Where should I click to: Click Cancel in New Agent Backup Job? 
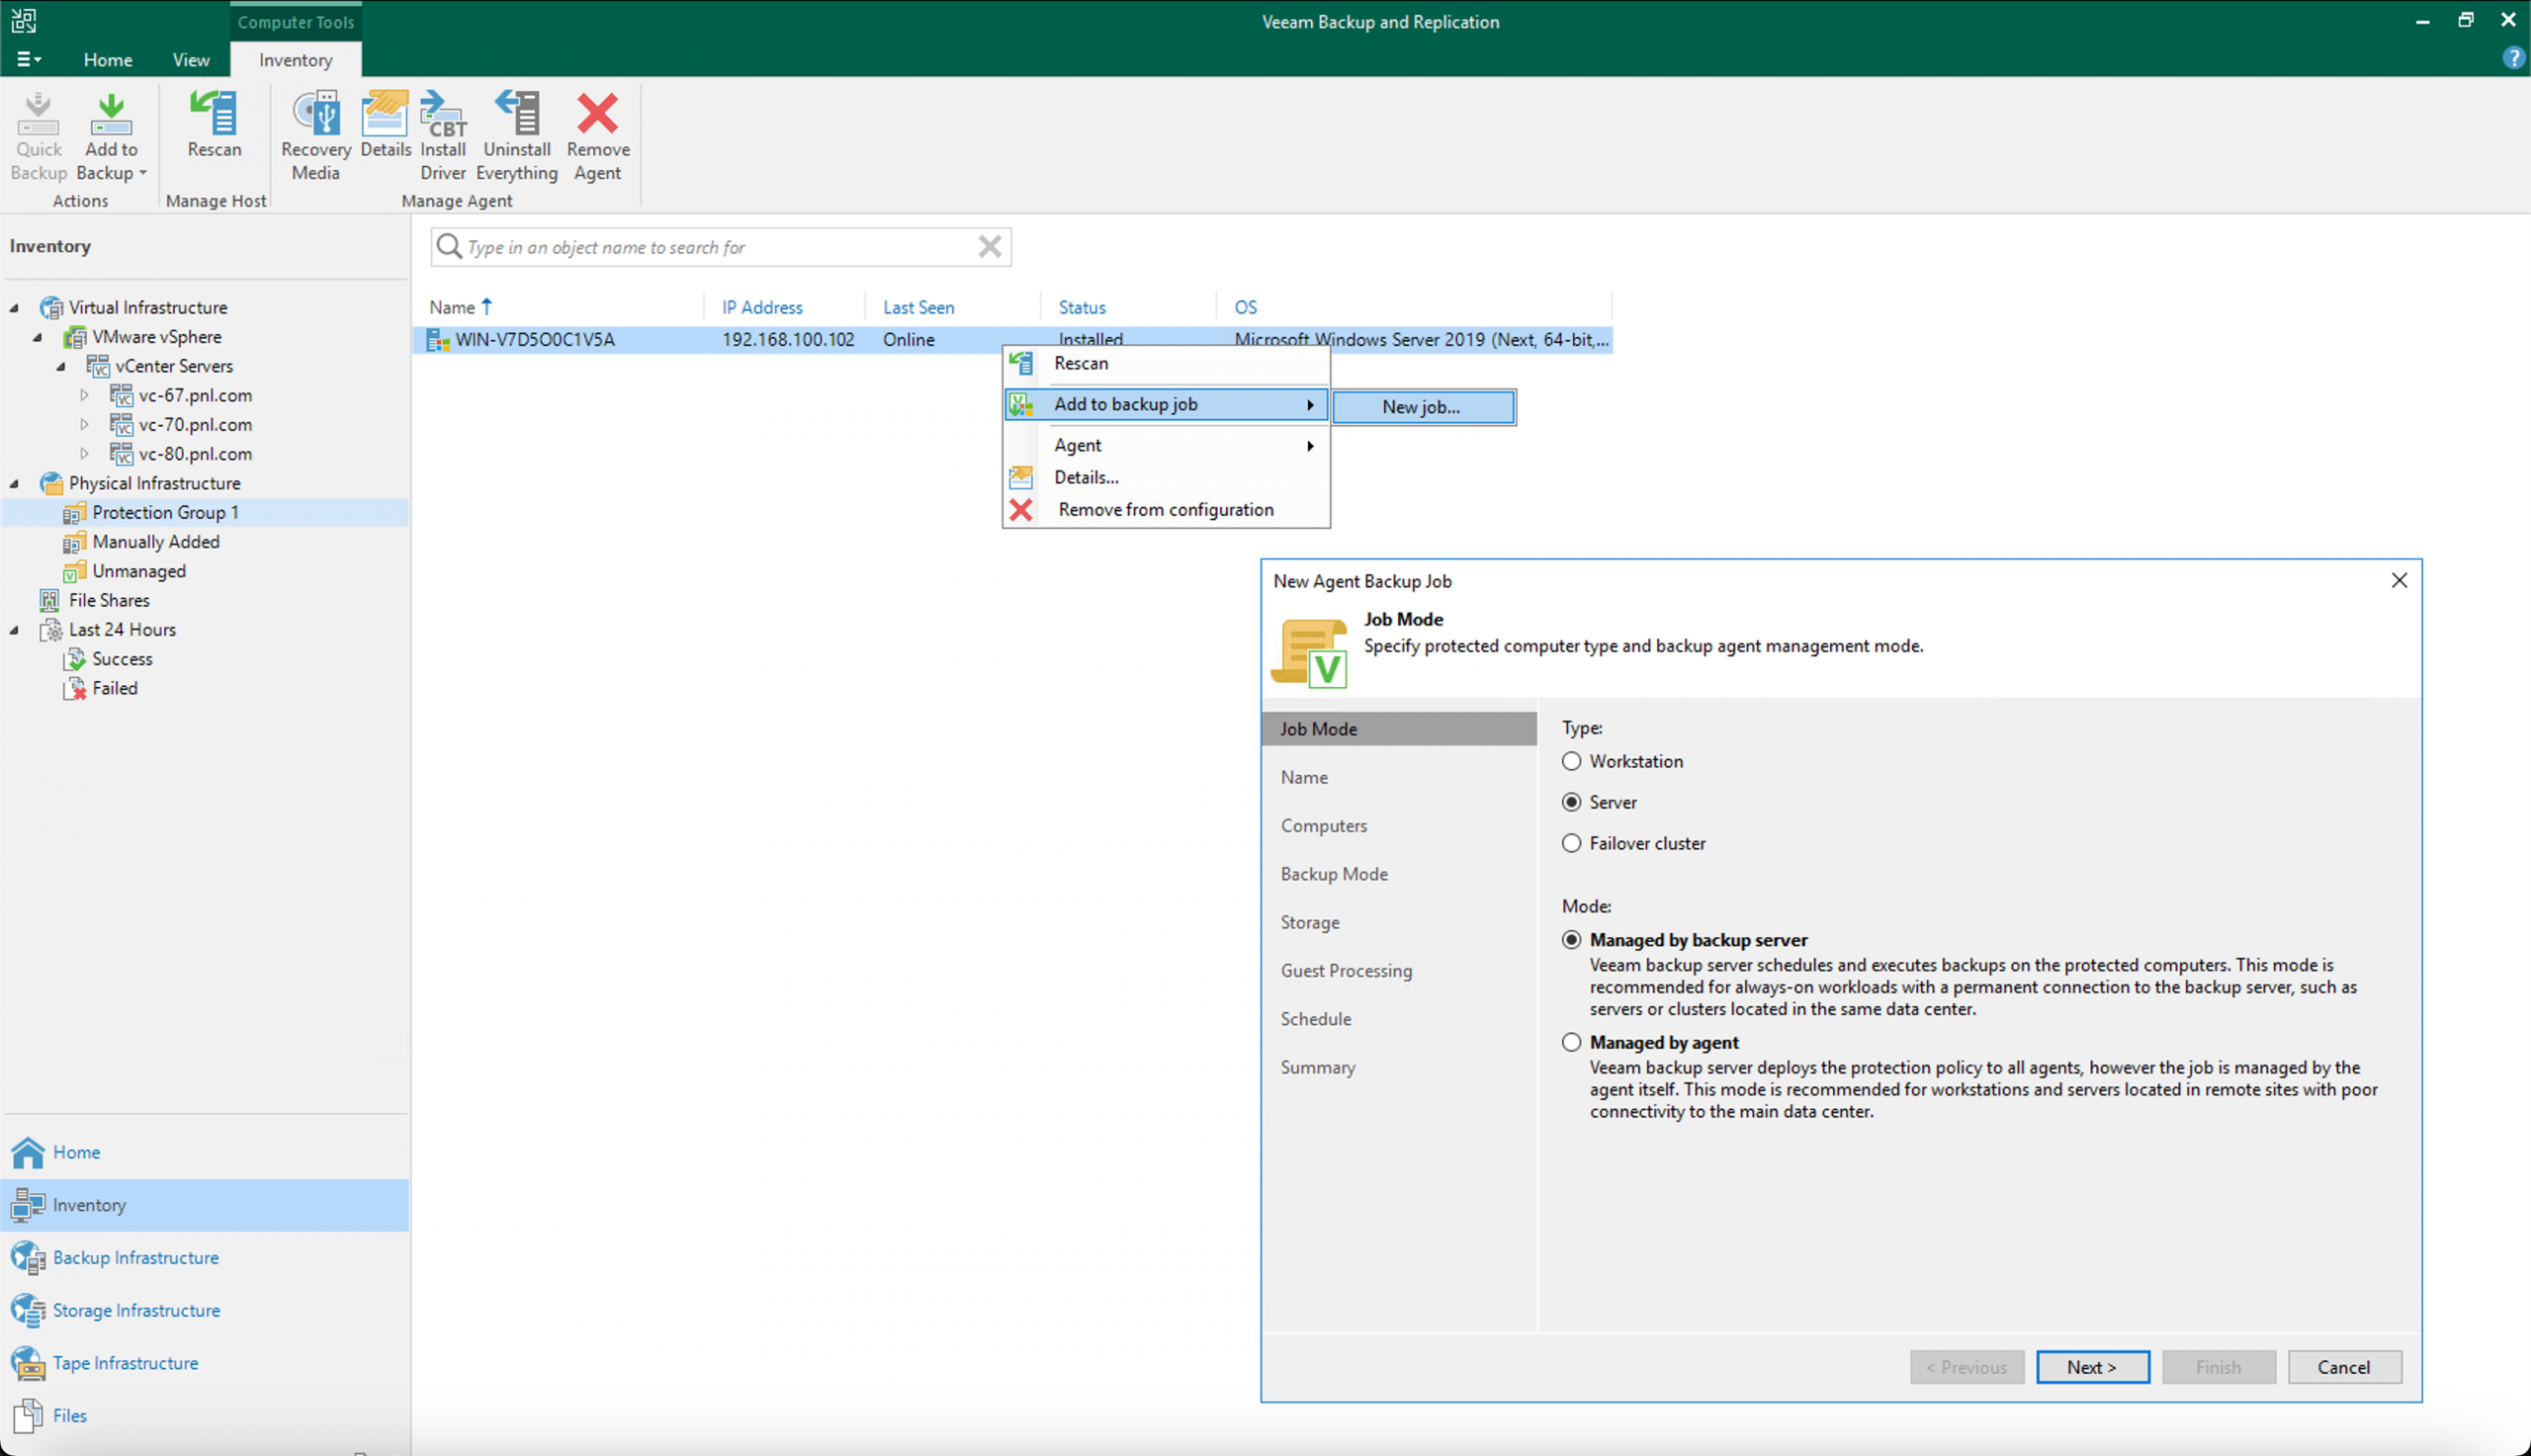pyautogui.click(x=2344, y=1367)
